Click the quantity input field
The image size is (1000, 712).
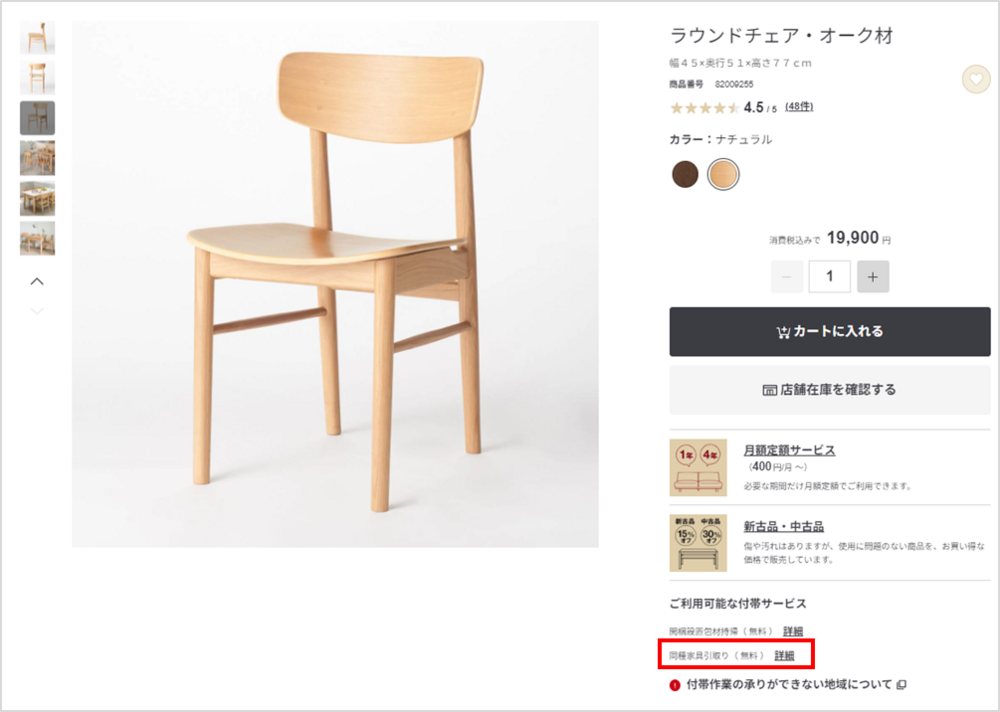pyautogui.click(x=829, y=277)
